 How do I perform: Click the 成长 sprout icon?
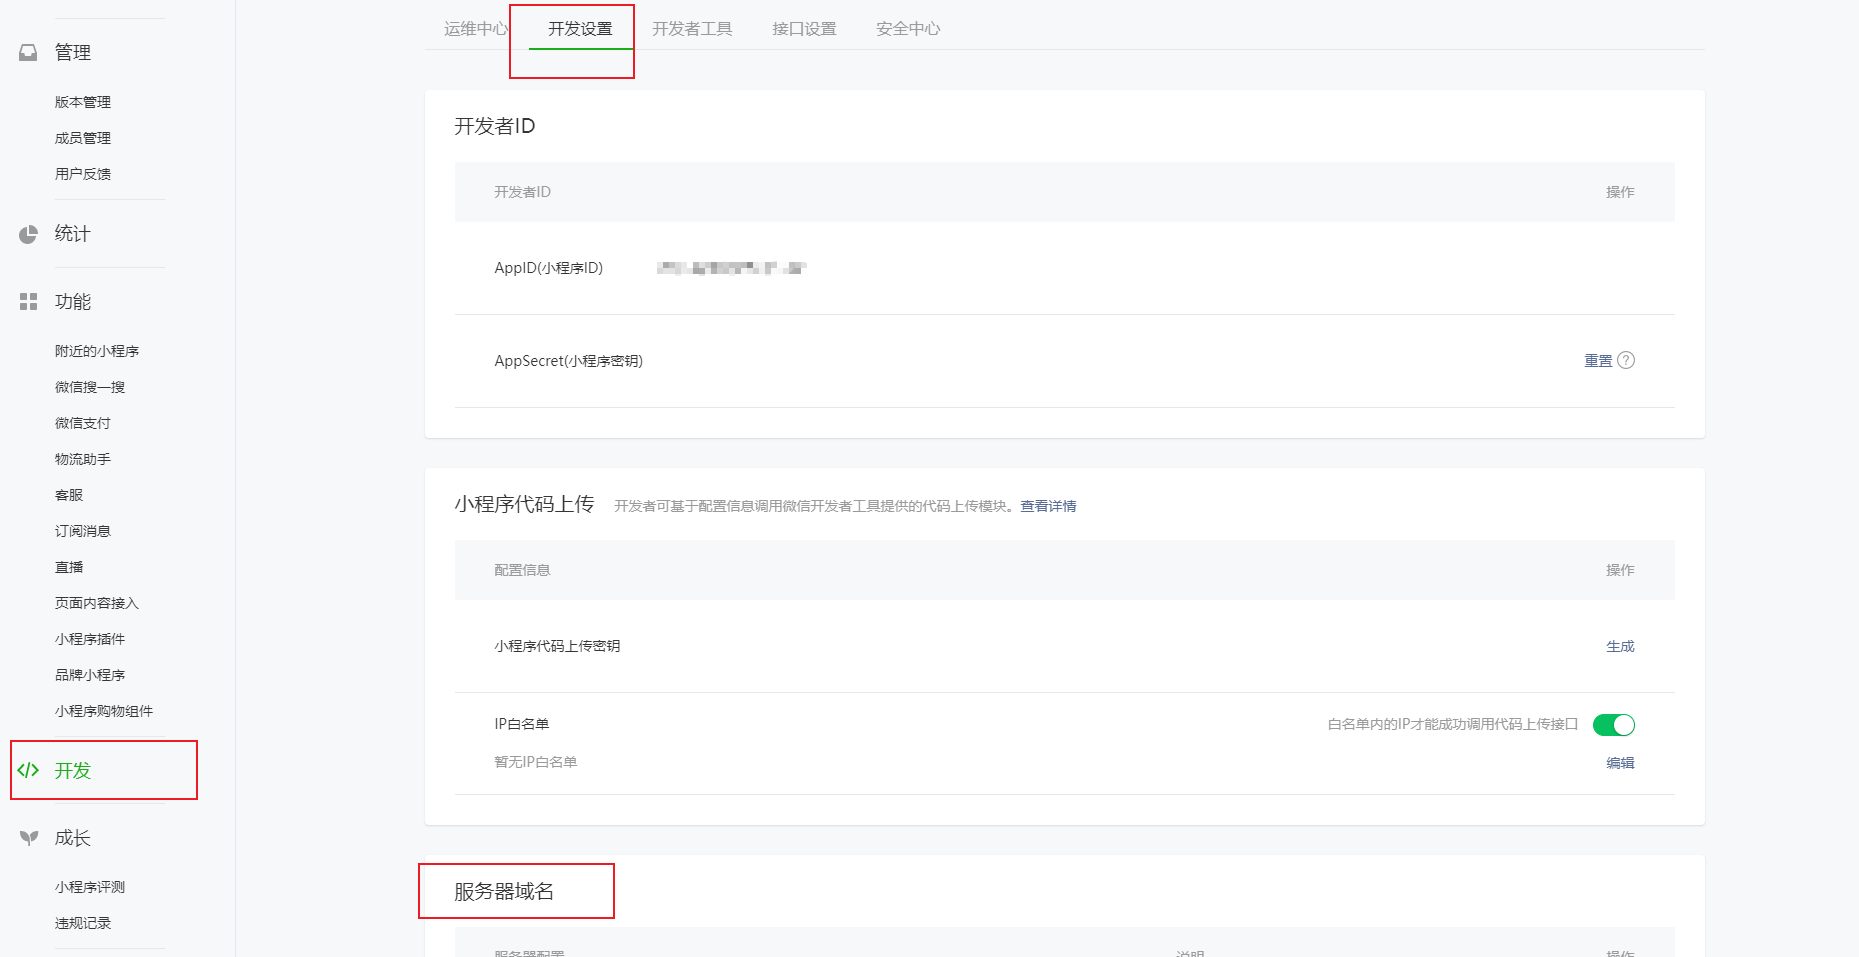click(x=29, y=838)
